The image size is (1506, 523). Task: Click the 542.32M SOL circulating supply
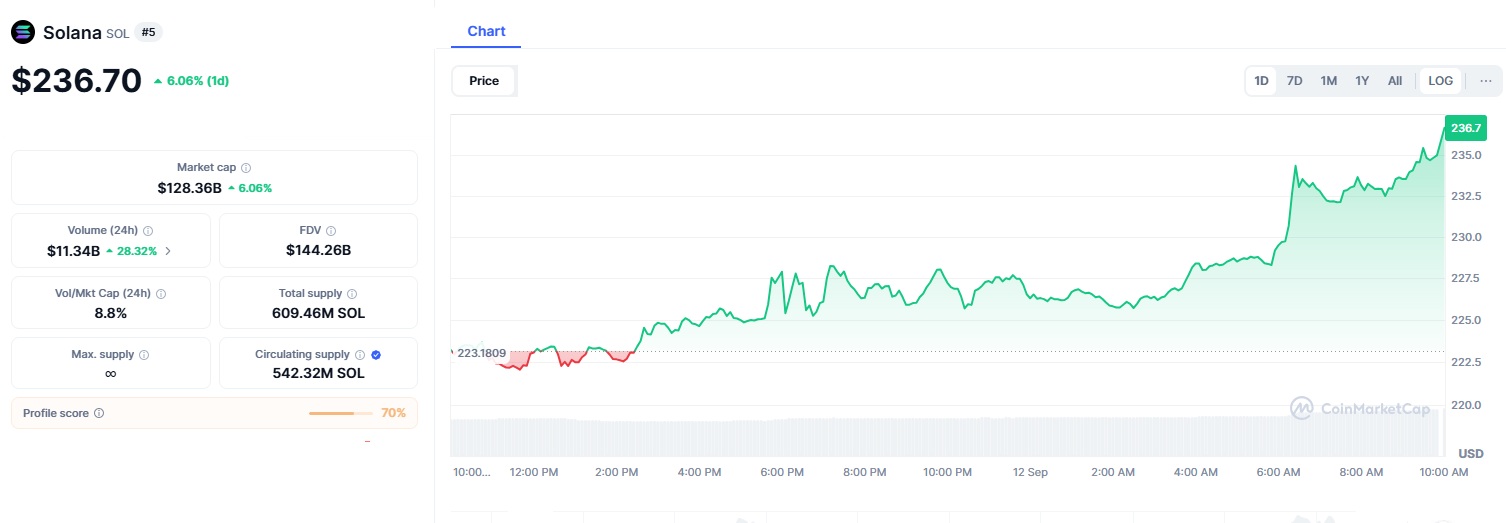point(318,373)
